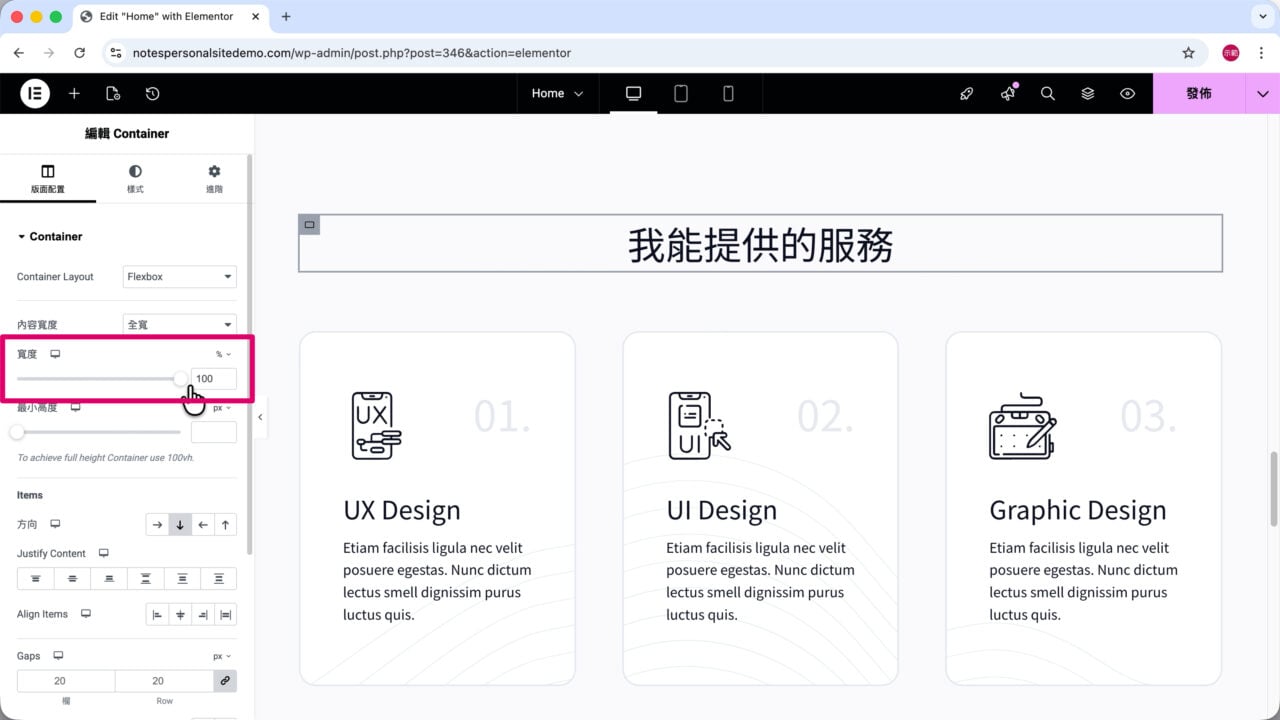Screen dimensions: 1280x720
Task: Switch to mobile preview mode
Action: (x=728, y=93)
